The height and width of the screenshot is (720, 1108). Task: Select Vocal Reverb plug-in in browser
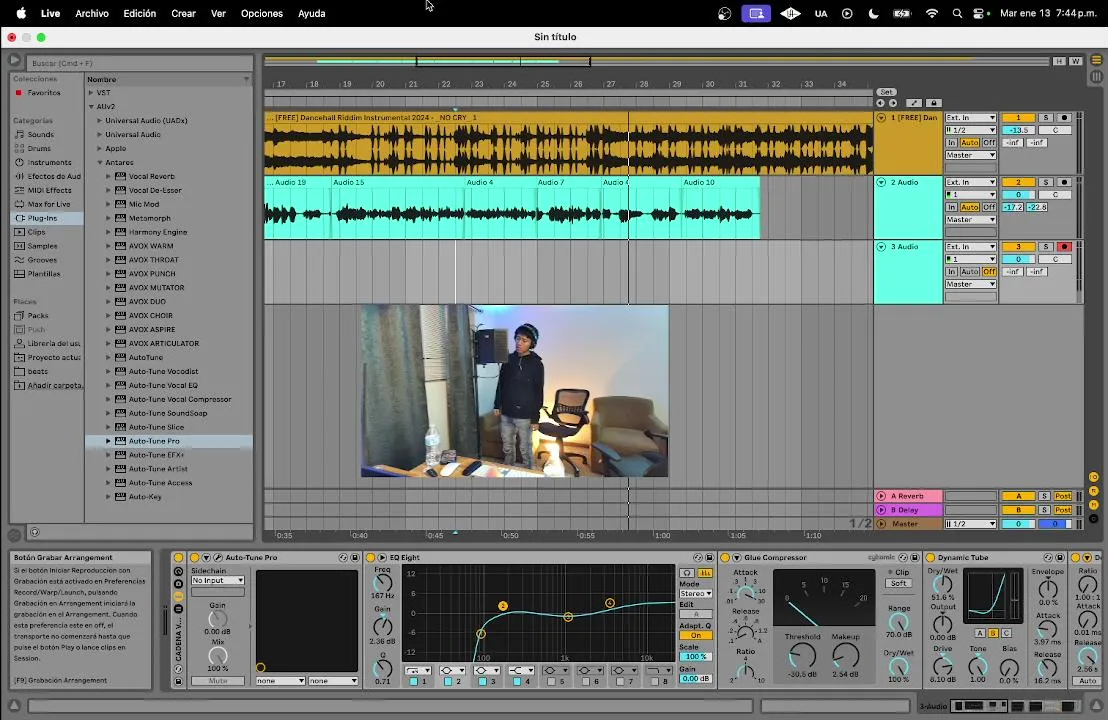151,177
